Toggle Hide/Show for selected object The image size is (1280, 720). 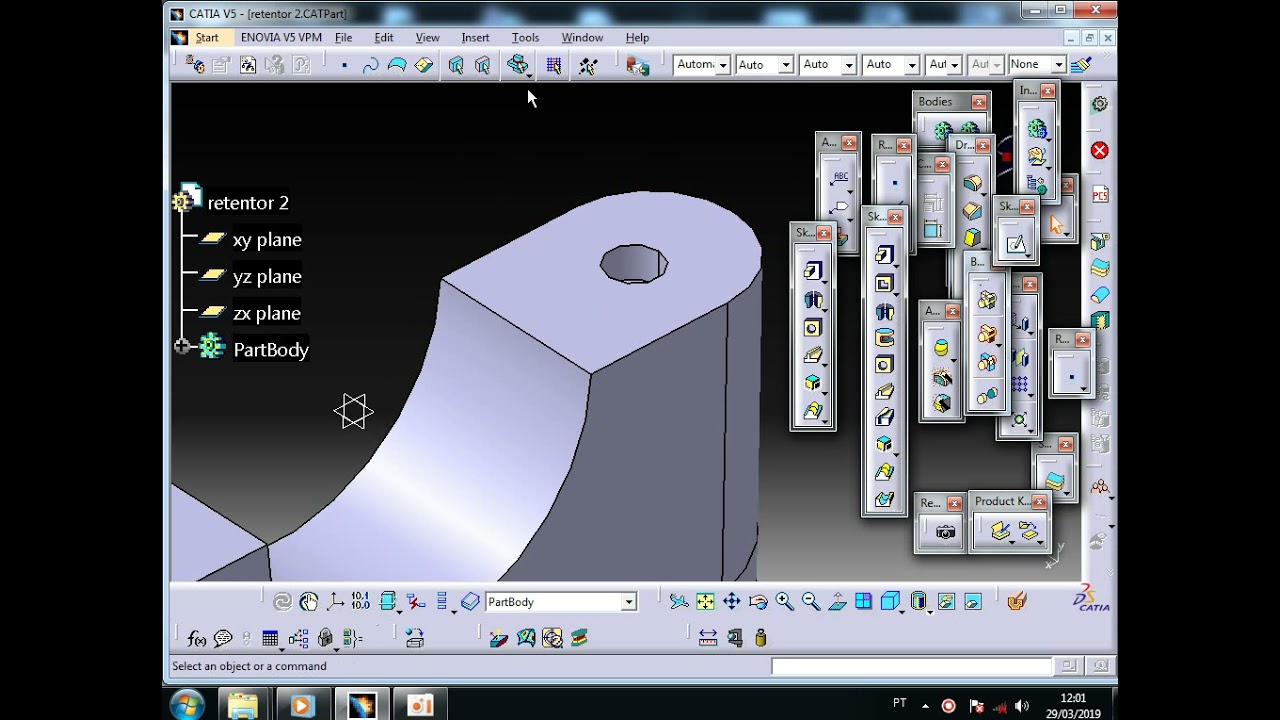click(x=946, y=601)
